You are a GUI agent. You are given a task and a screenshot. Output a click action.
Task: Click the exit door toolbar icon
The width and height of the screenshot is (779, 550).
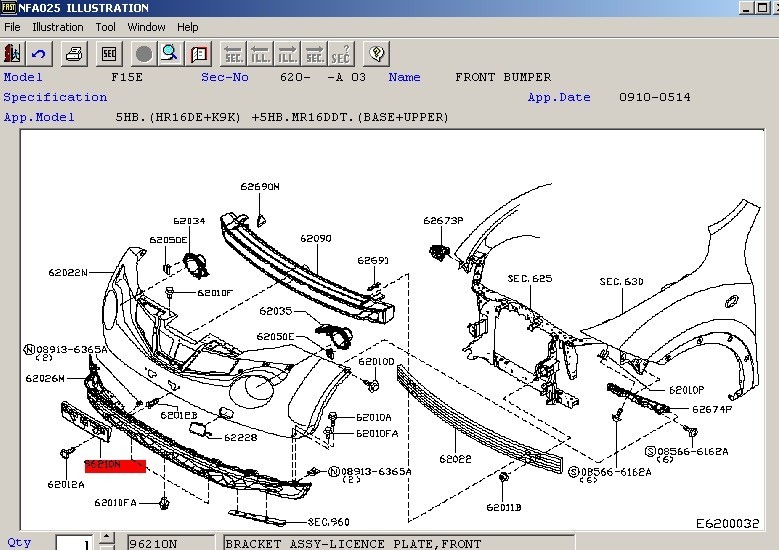click(x=13, y=53)
